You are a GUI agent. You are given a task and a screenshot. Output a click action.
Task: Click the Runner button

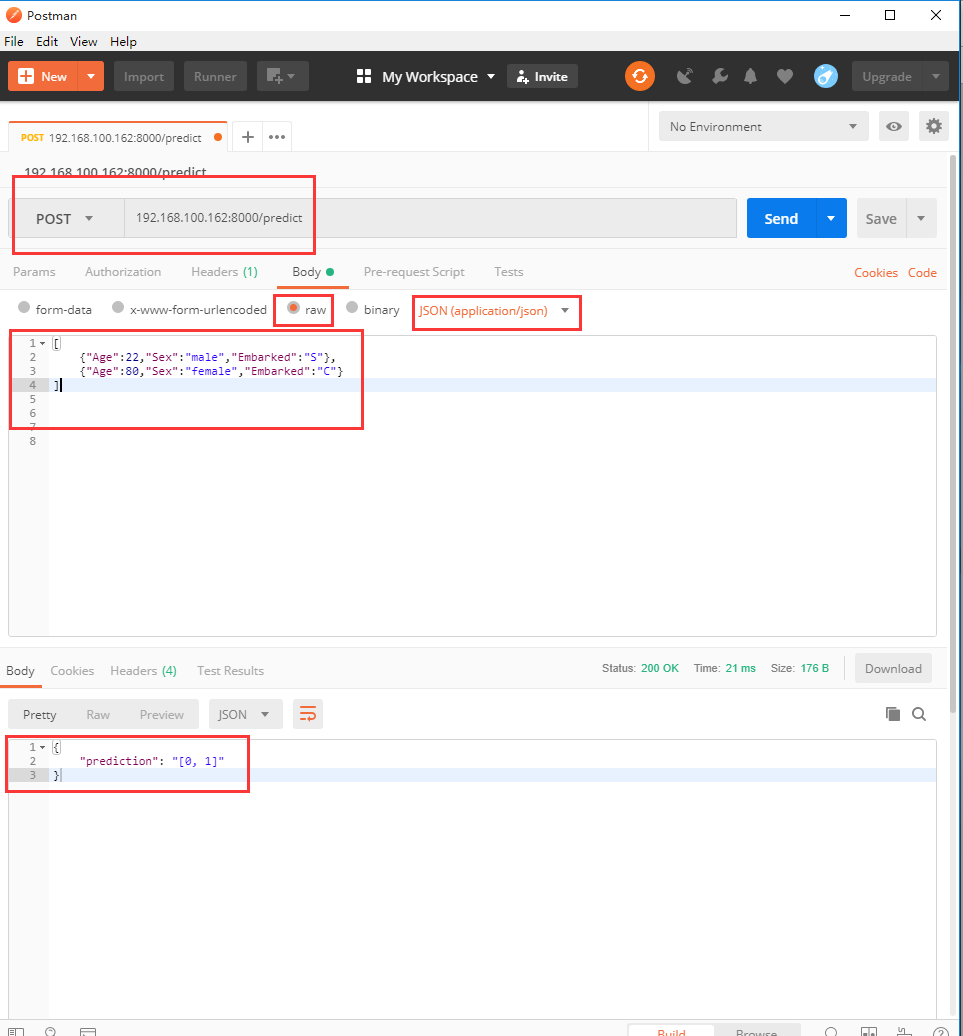(x=215, y=76)
